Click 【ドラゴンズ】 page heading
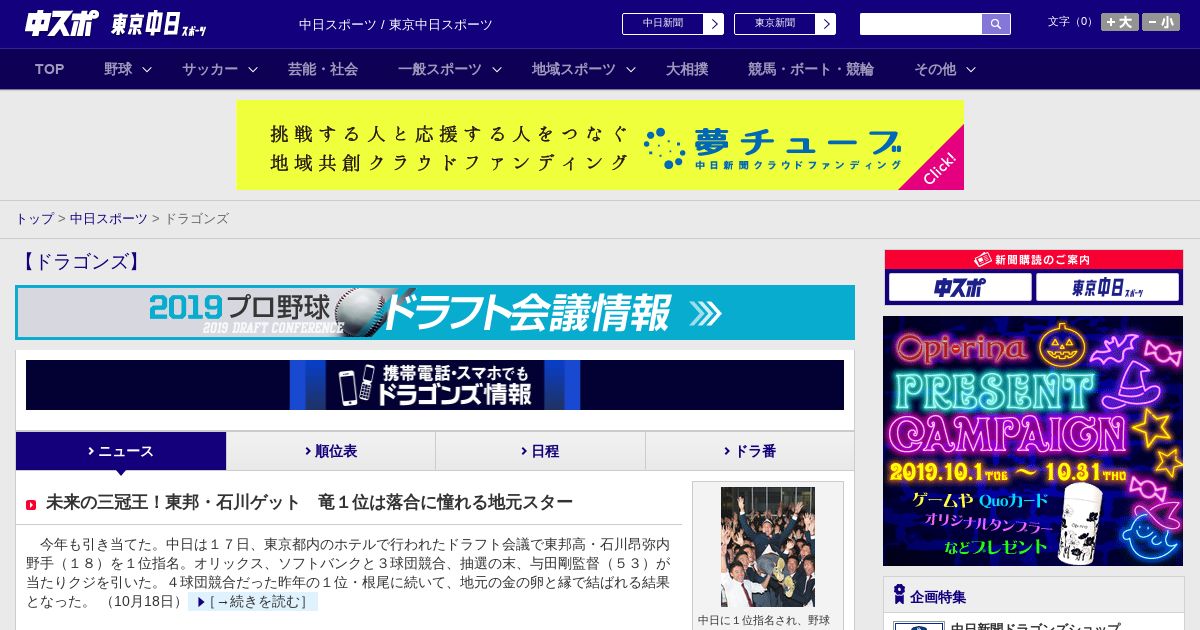This screenshot has height=630, width=1200. [x=82, y=262]
